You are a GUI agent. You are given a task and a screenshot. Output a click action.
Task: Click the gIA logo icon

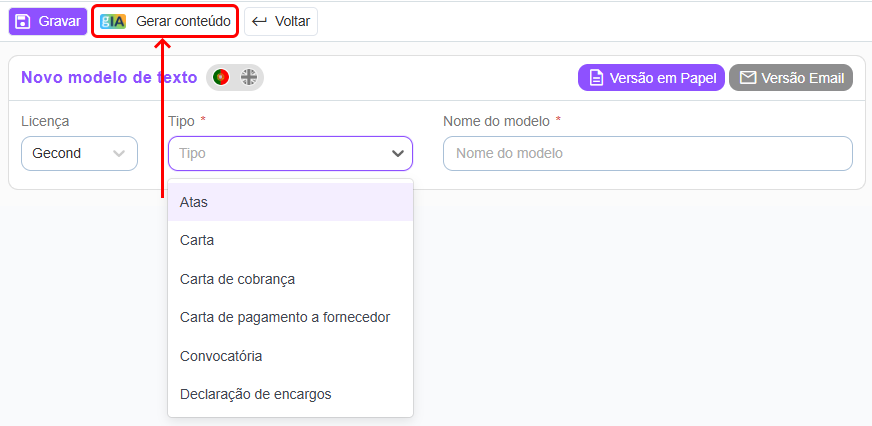coord(113,21)
